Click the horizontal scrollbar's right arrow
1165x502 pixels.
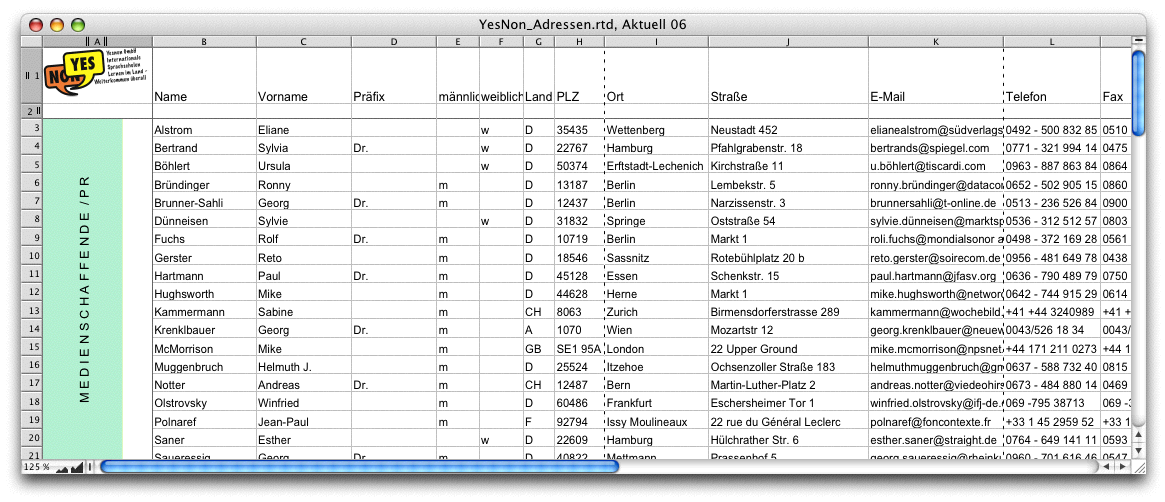click(1121, 467)
